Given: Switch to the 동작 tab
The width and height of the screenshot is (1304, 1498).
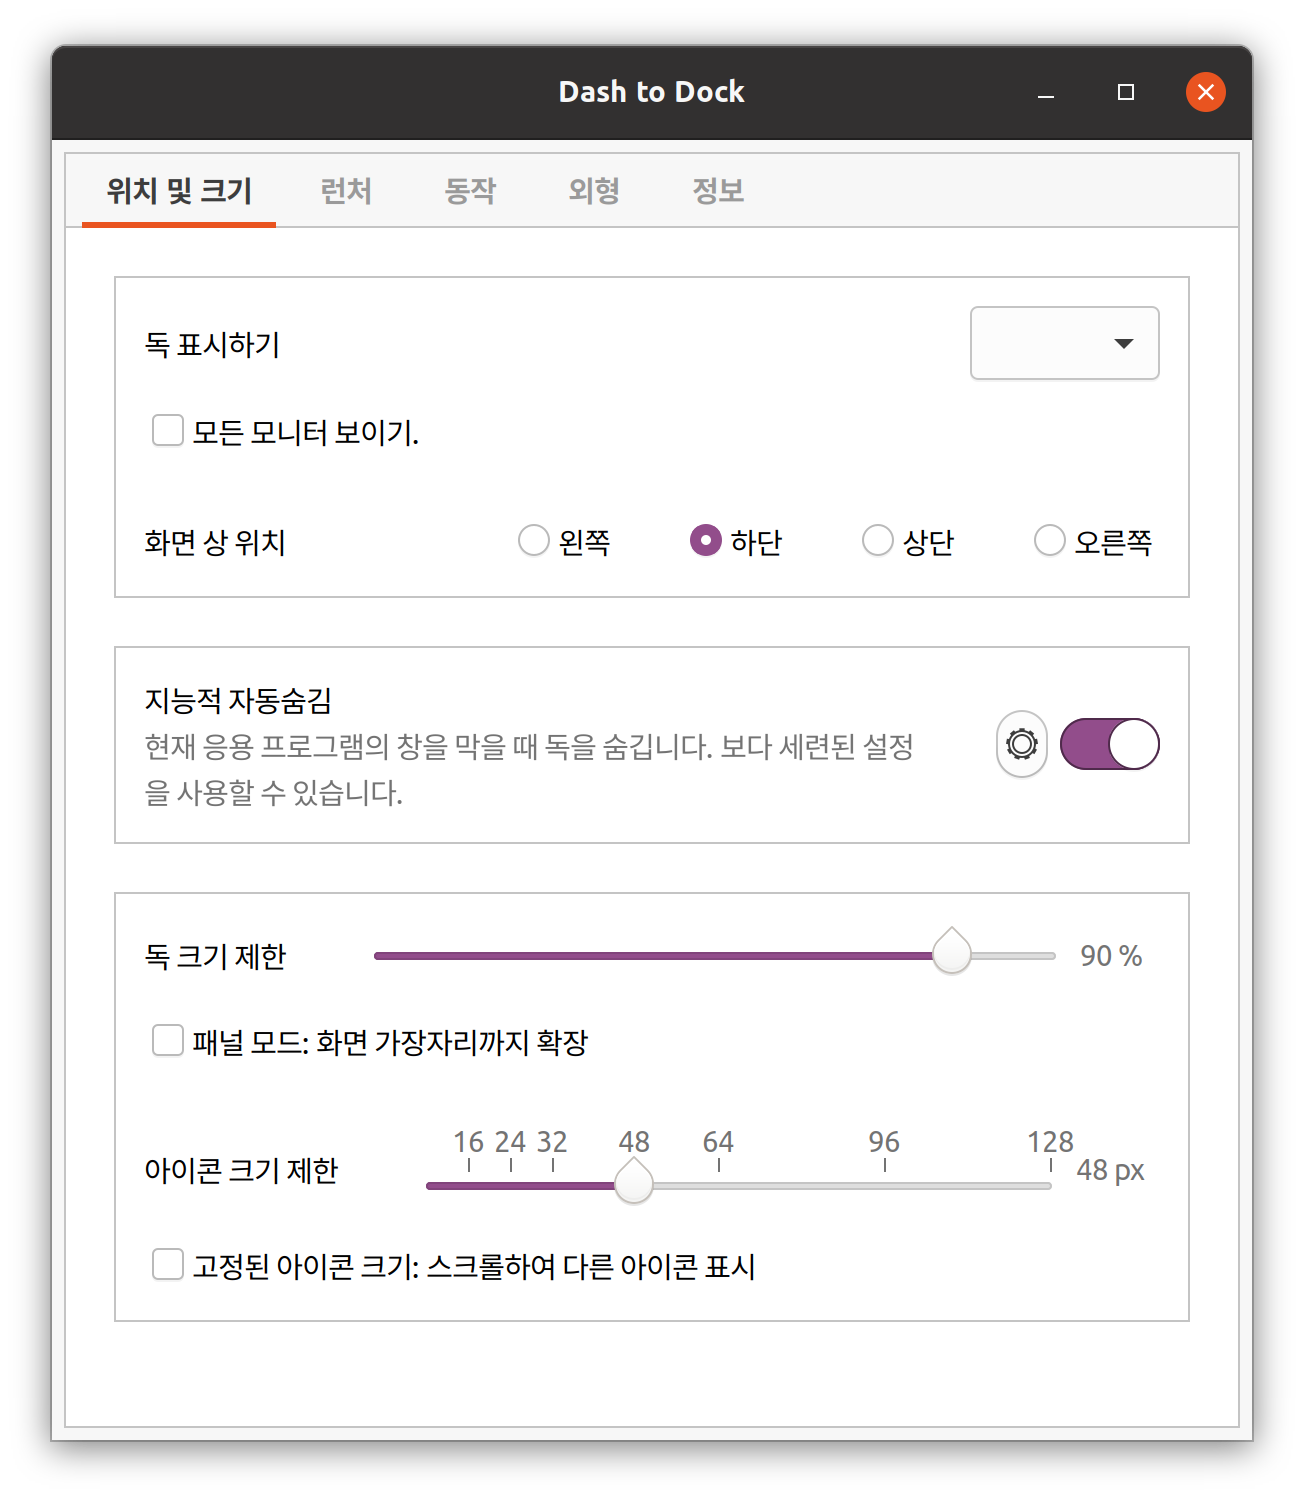Looking at the screenshot, I should pyautogui.click(x=470, y=190).
